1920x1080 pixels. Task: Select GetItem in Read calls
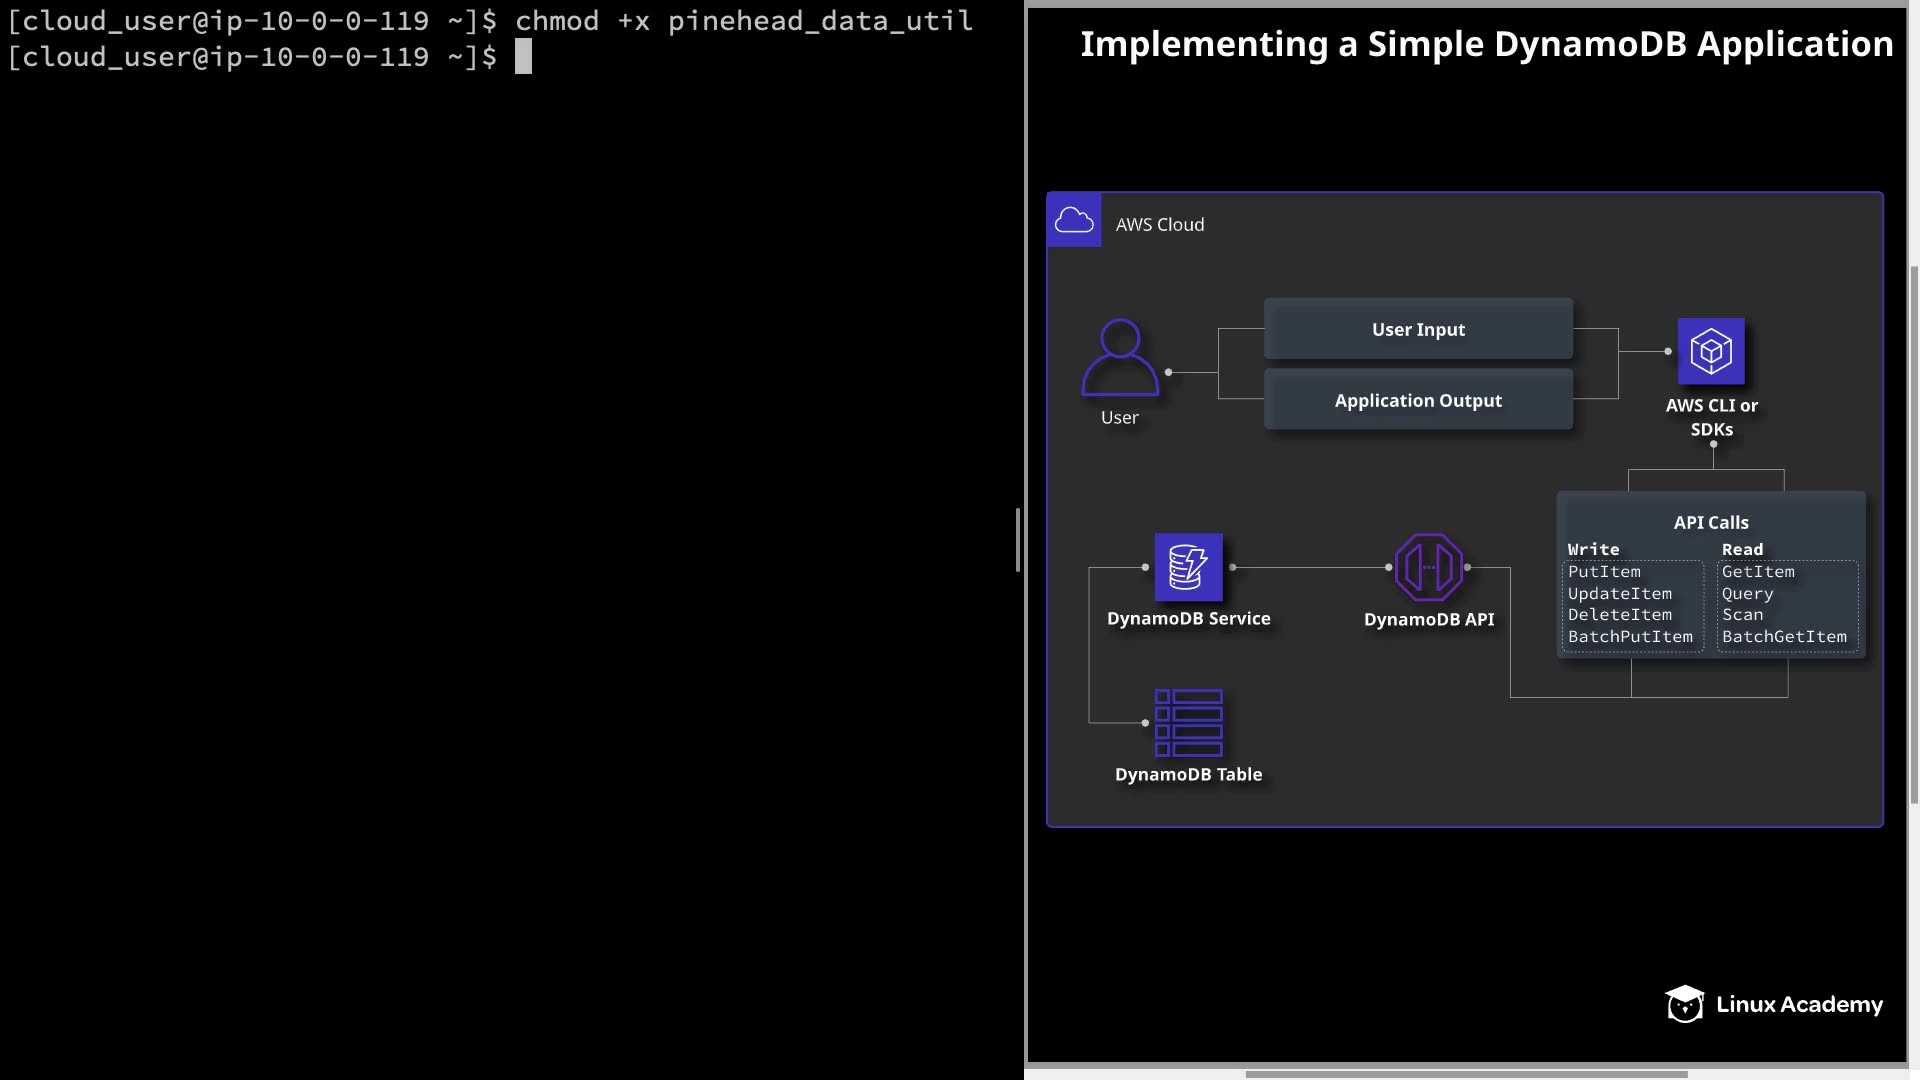1758,572
